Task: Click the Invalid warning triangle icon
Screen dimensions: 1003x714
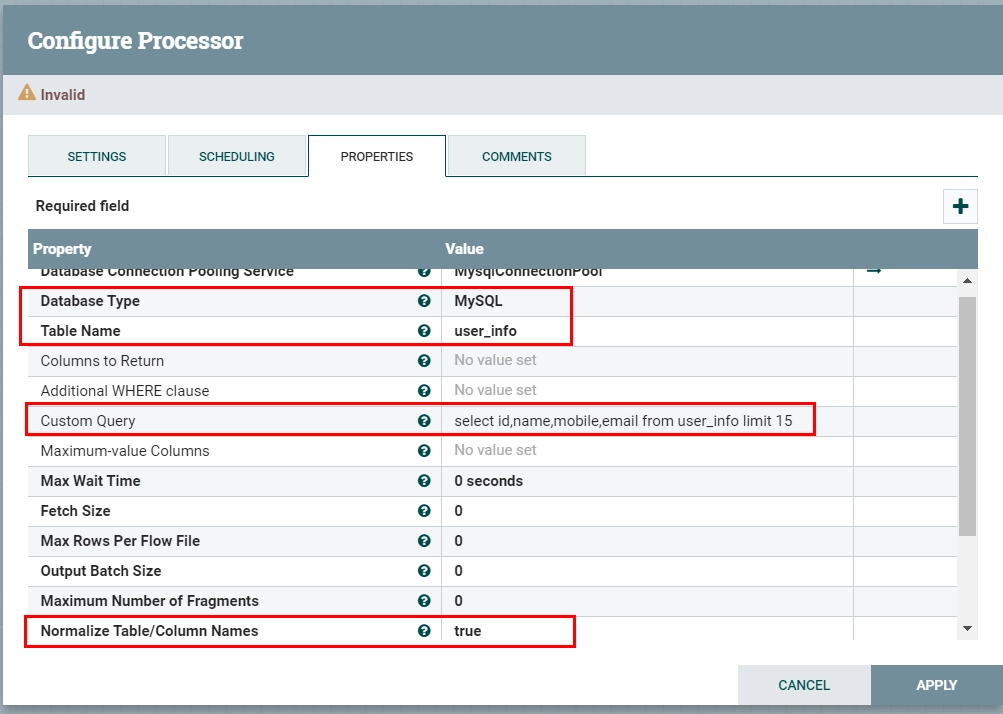Action: click(x=27, y=93)
